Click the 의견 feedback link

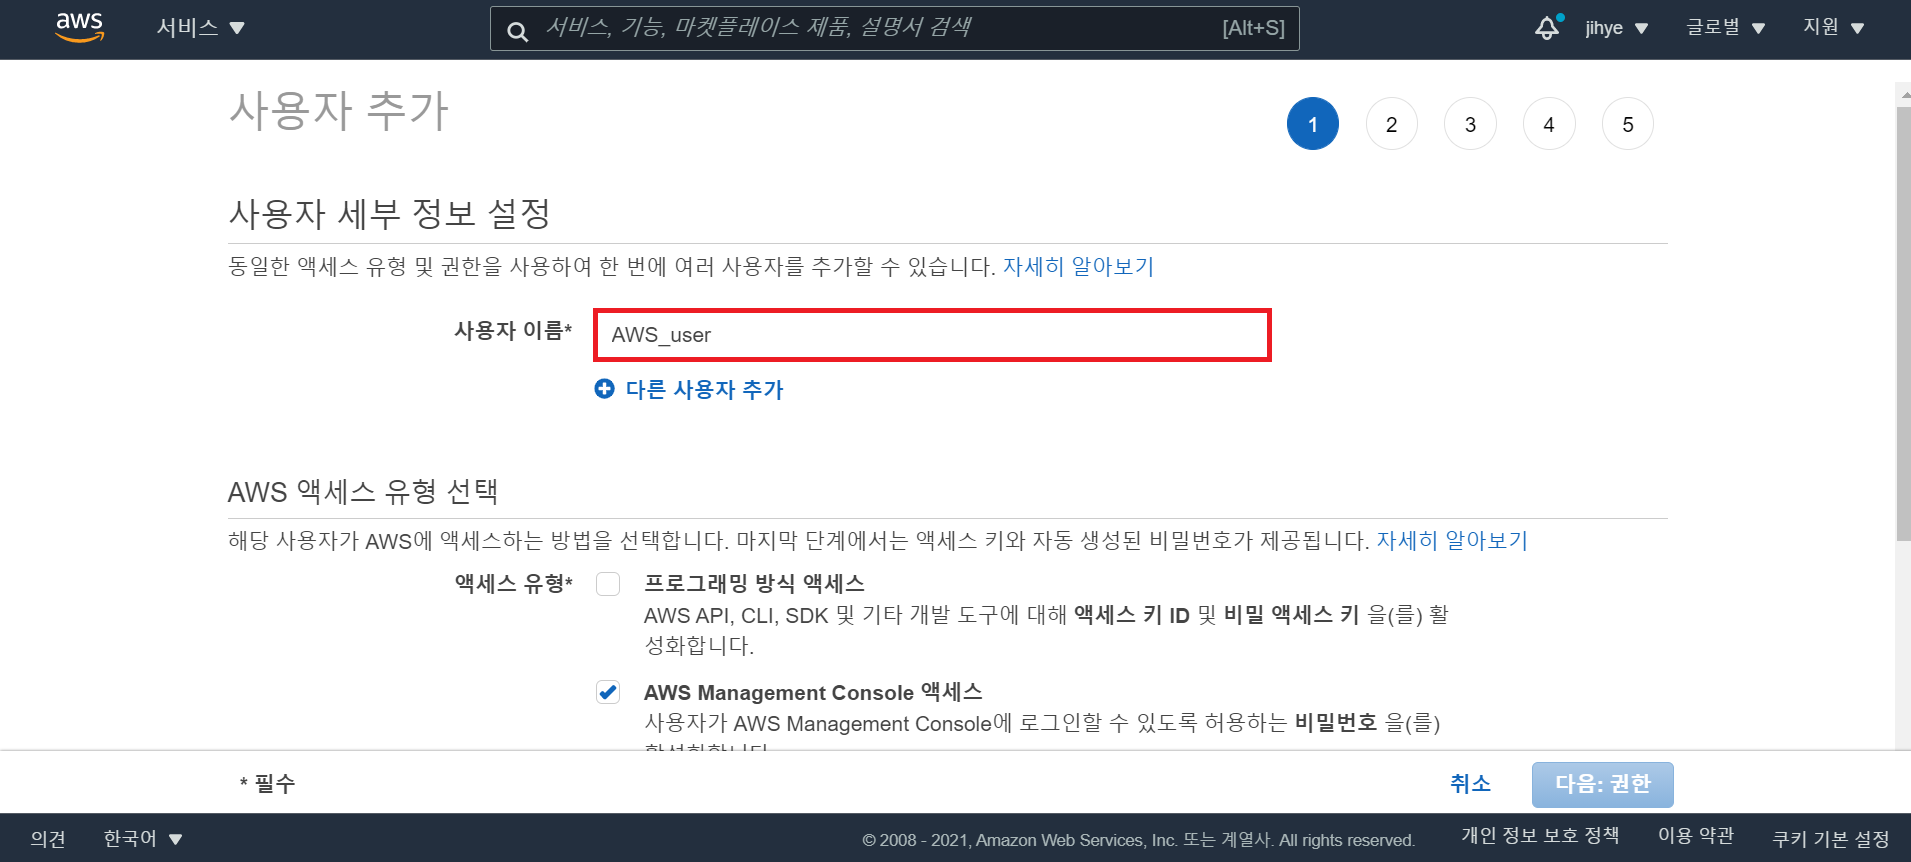[48, 838]
